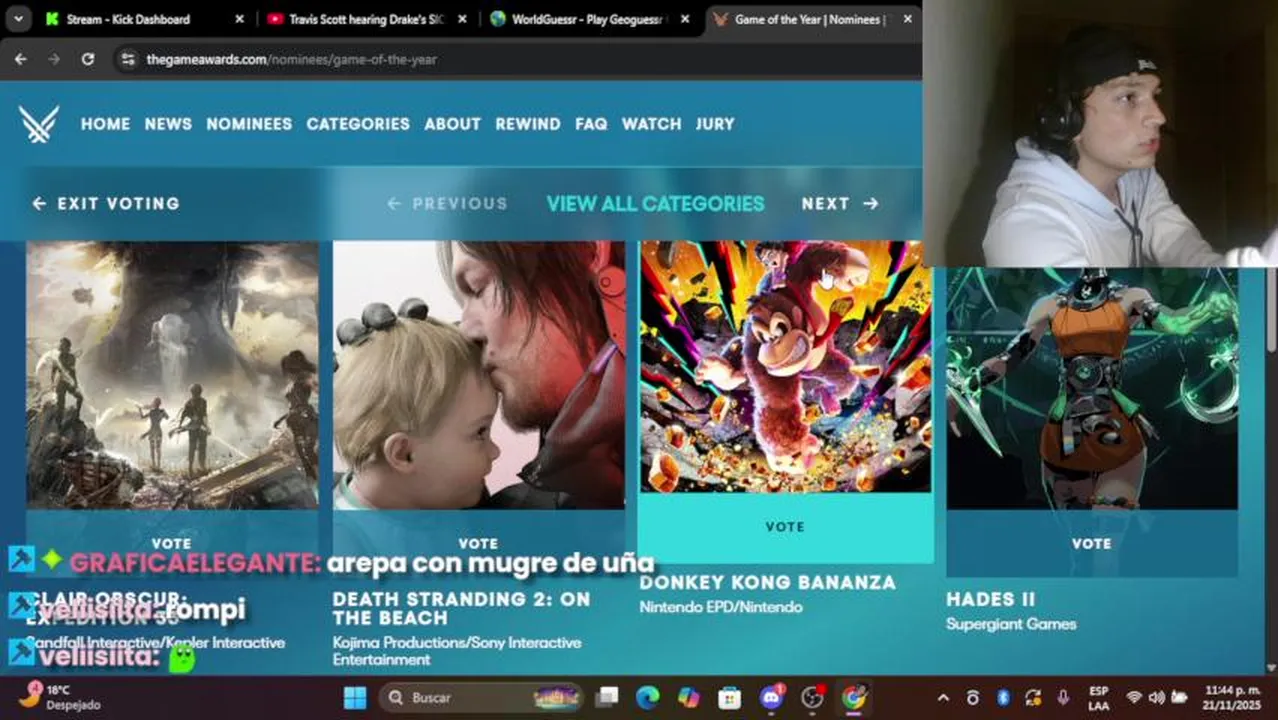Open WATCH in site navigation

pyautogui.click(x=651, y=124)
